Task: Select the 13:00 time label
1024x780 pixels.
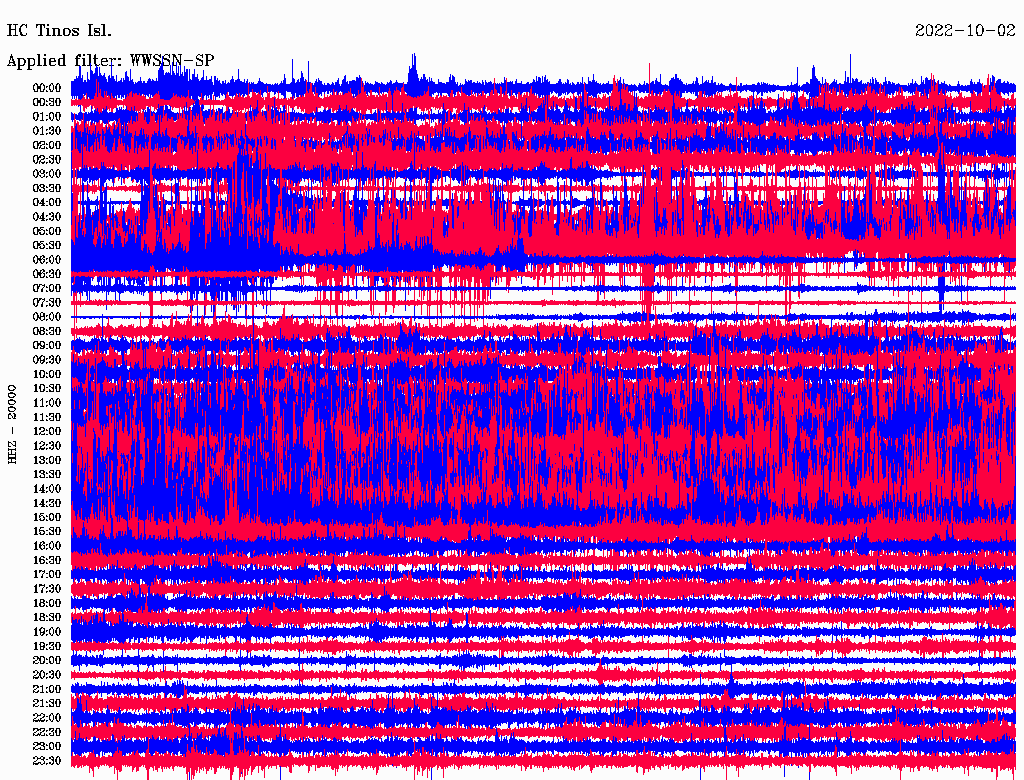Action: pos(47,461)
